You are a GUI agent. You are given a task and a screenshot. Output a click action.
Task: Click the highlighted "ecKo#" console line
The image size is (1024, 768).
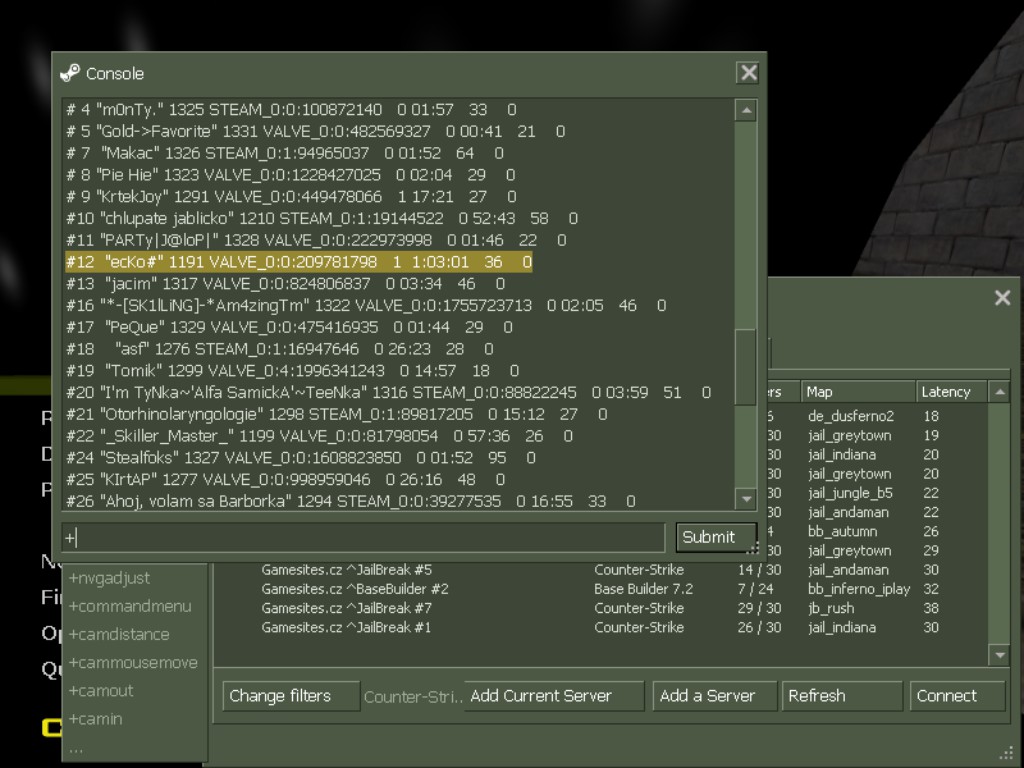[299, 262]
